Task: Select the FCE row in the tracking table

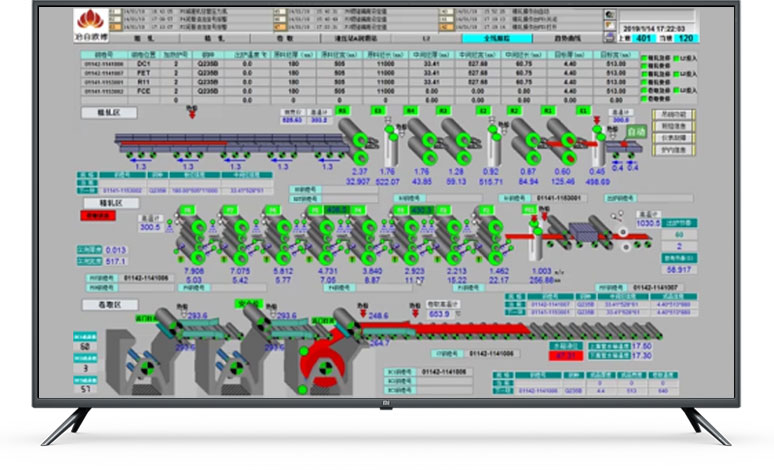Action: pos(360,91)
